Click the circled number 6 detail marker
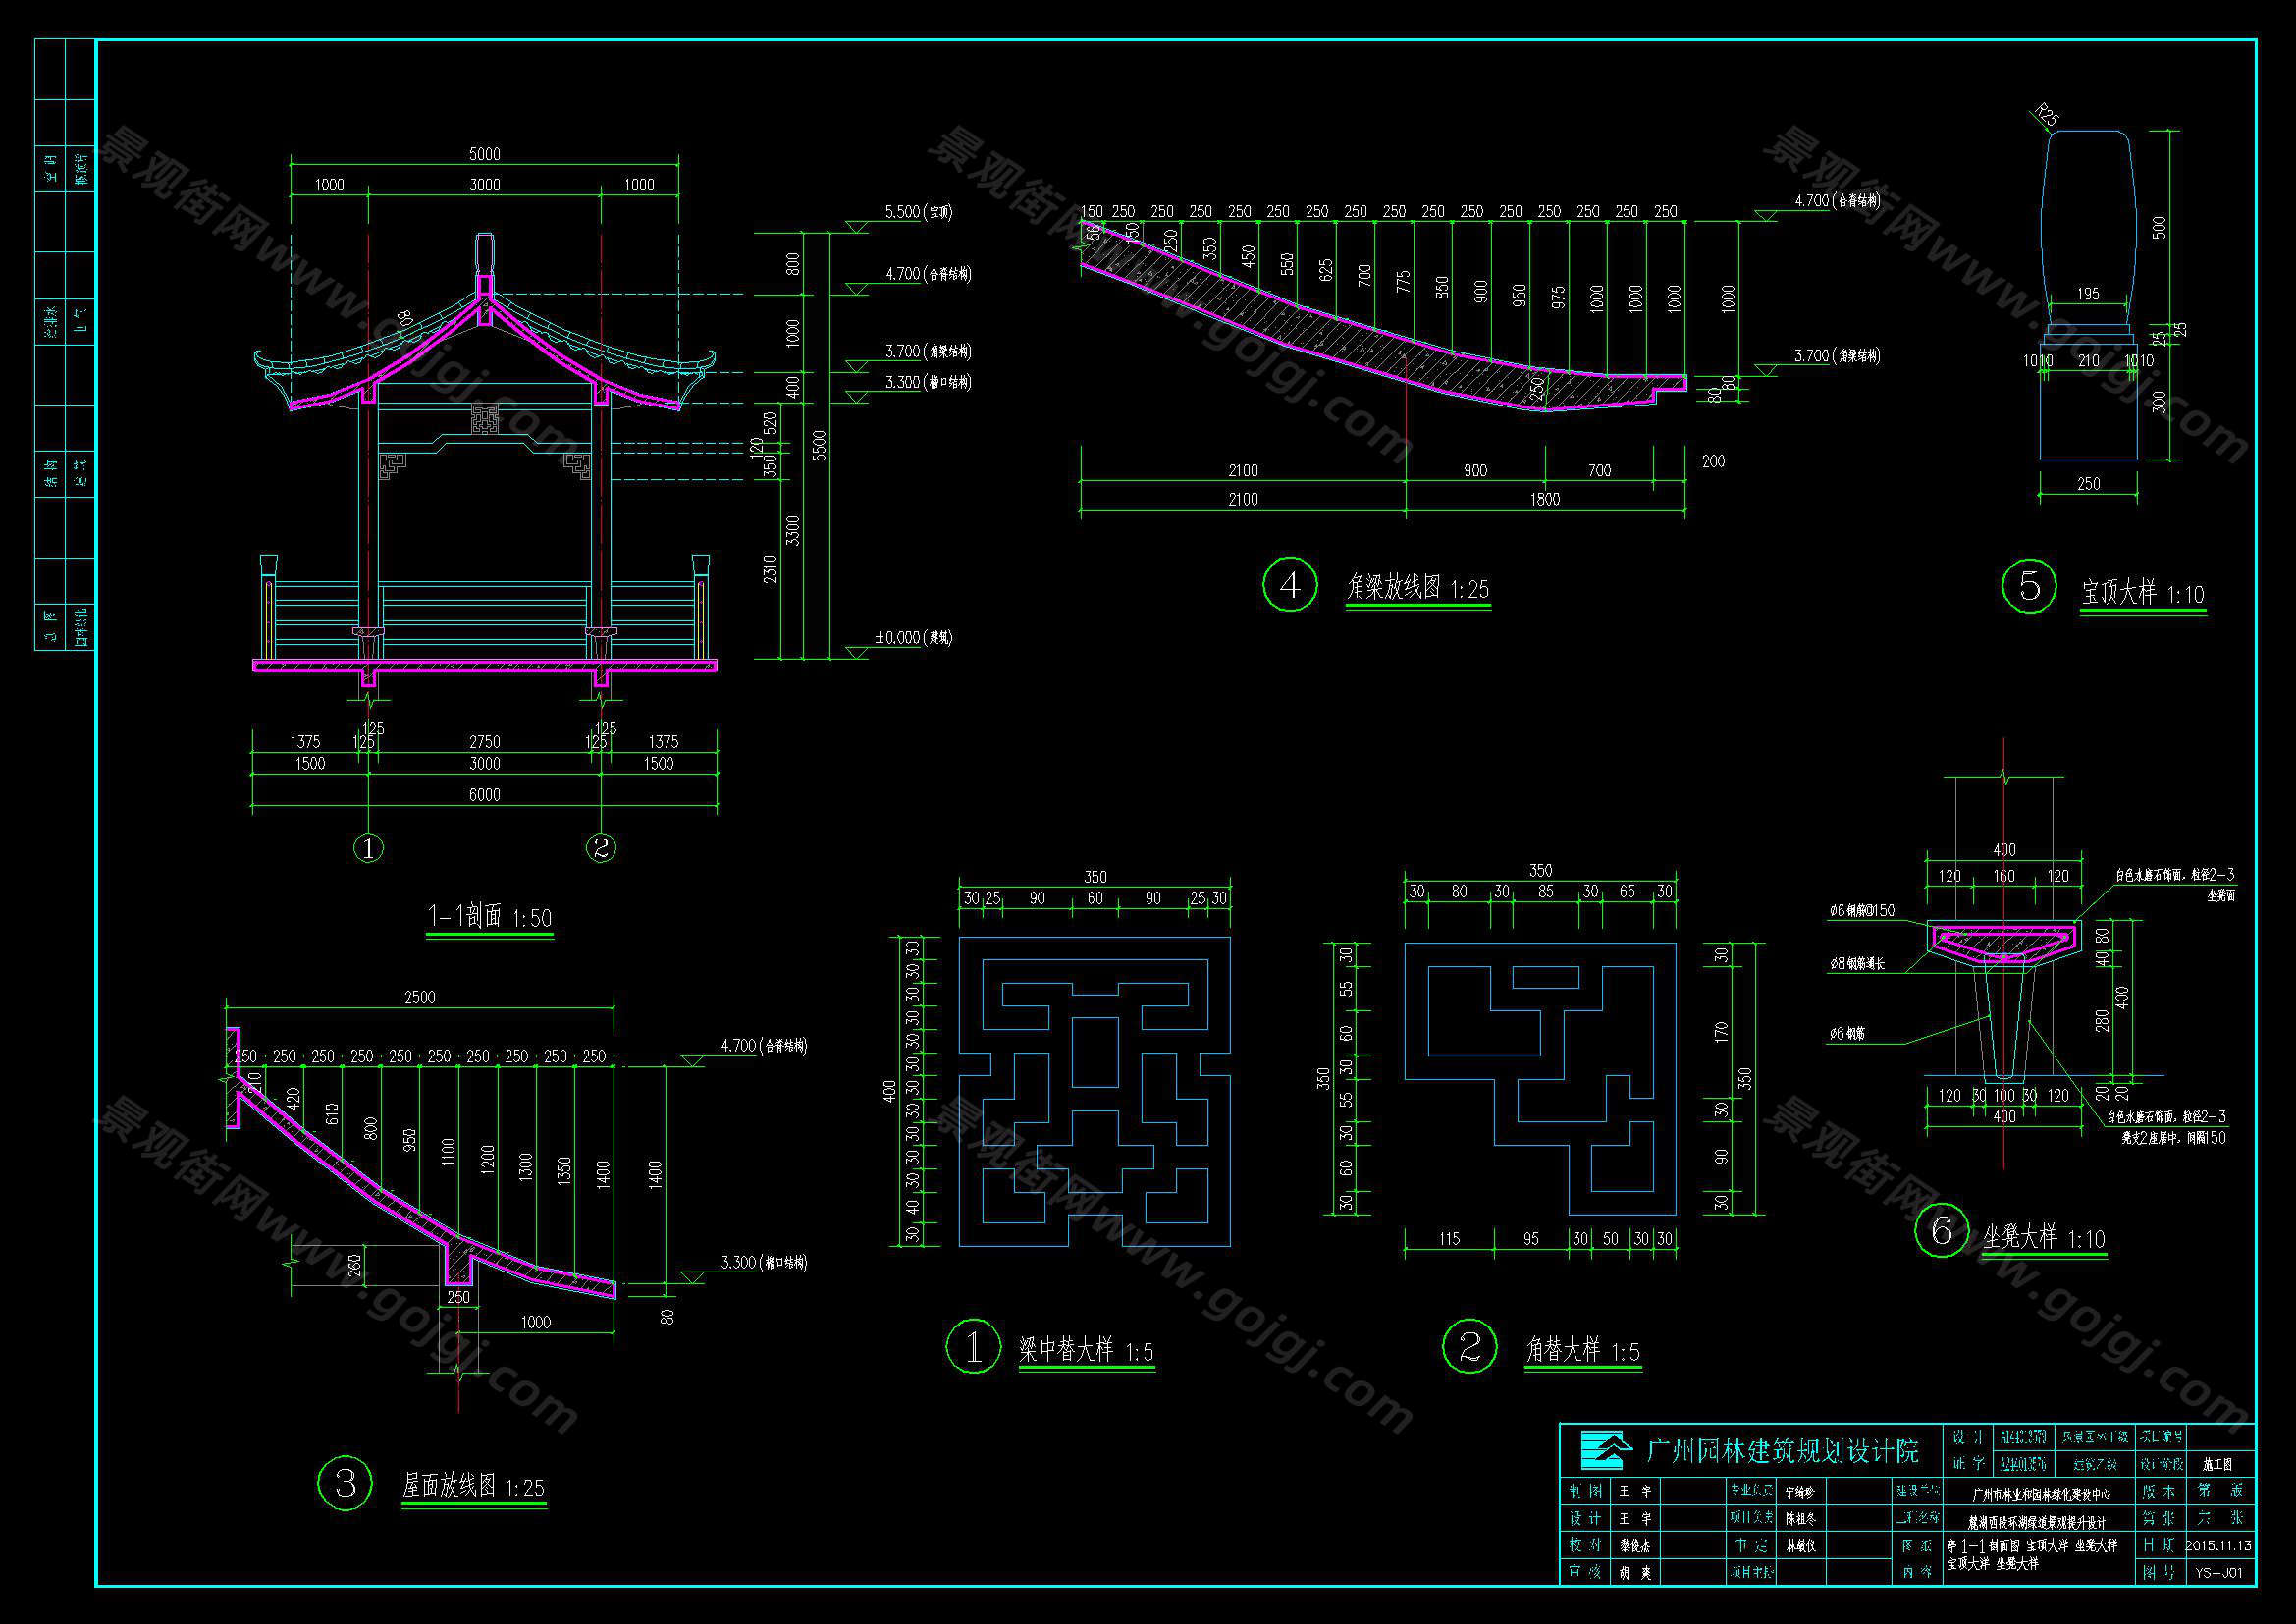Screen dimensions: 2296x1624 click(x=1942, y=1230)
